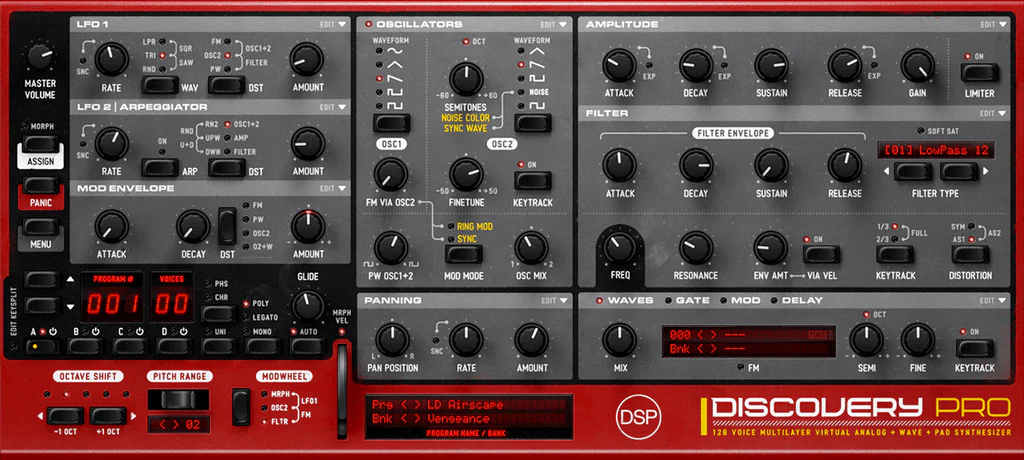Click the layer C power icon

[139, 331]
